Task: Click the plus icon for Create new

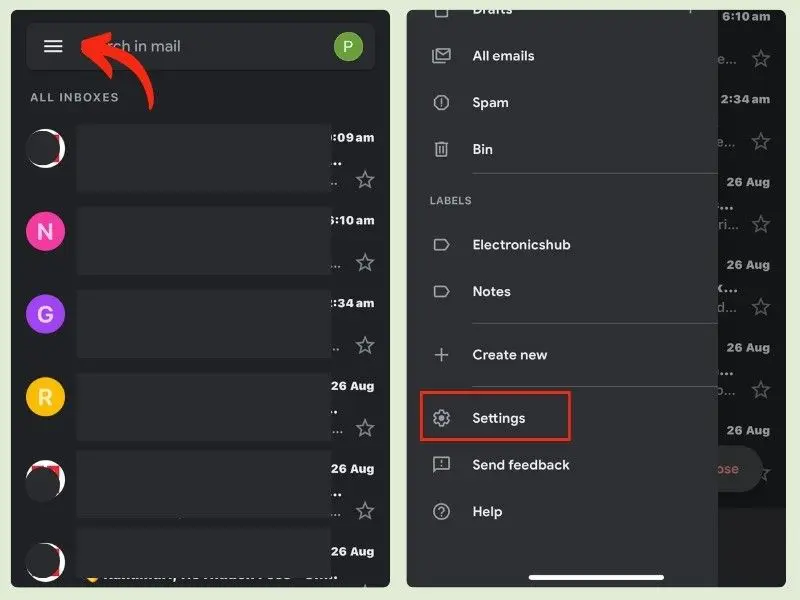Action: coord(441,355)
